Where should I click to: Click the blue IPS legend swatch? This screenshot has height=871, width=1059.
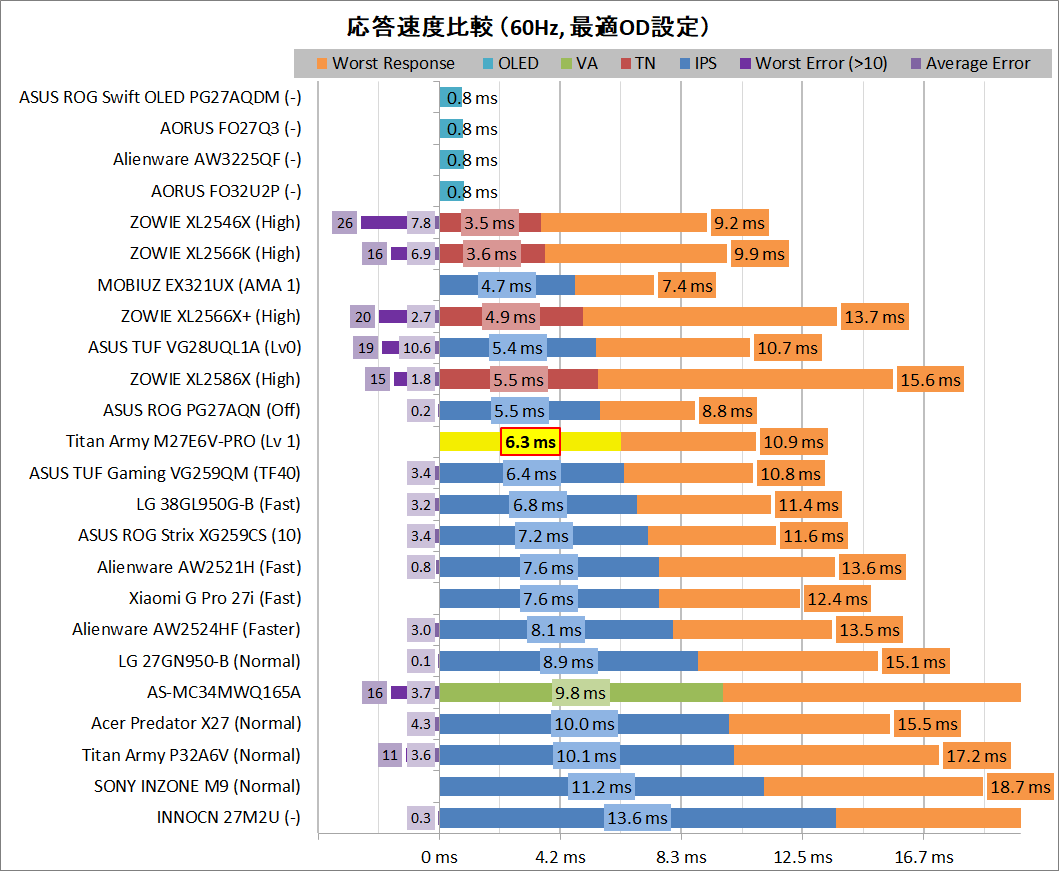[686, 63]
